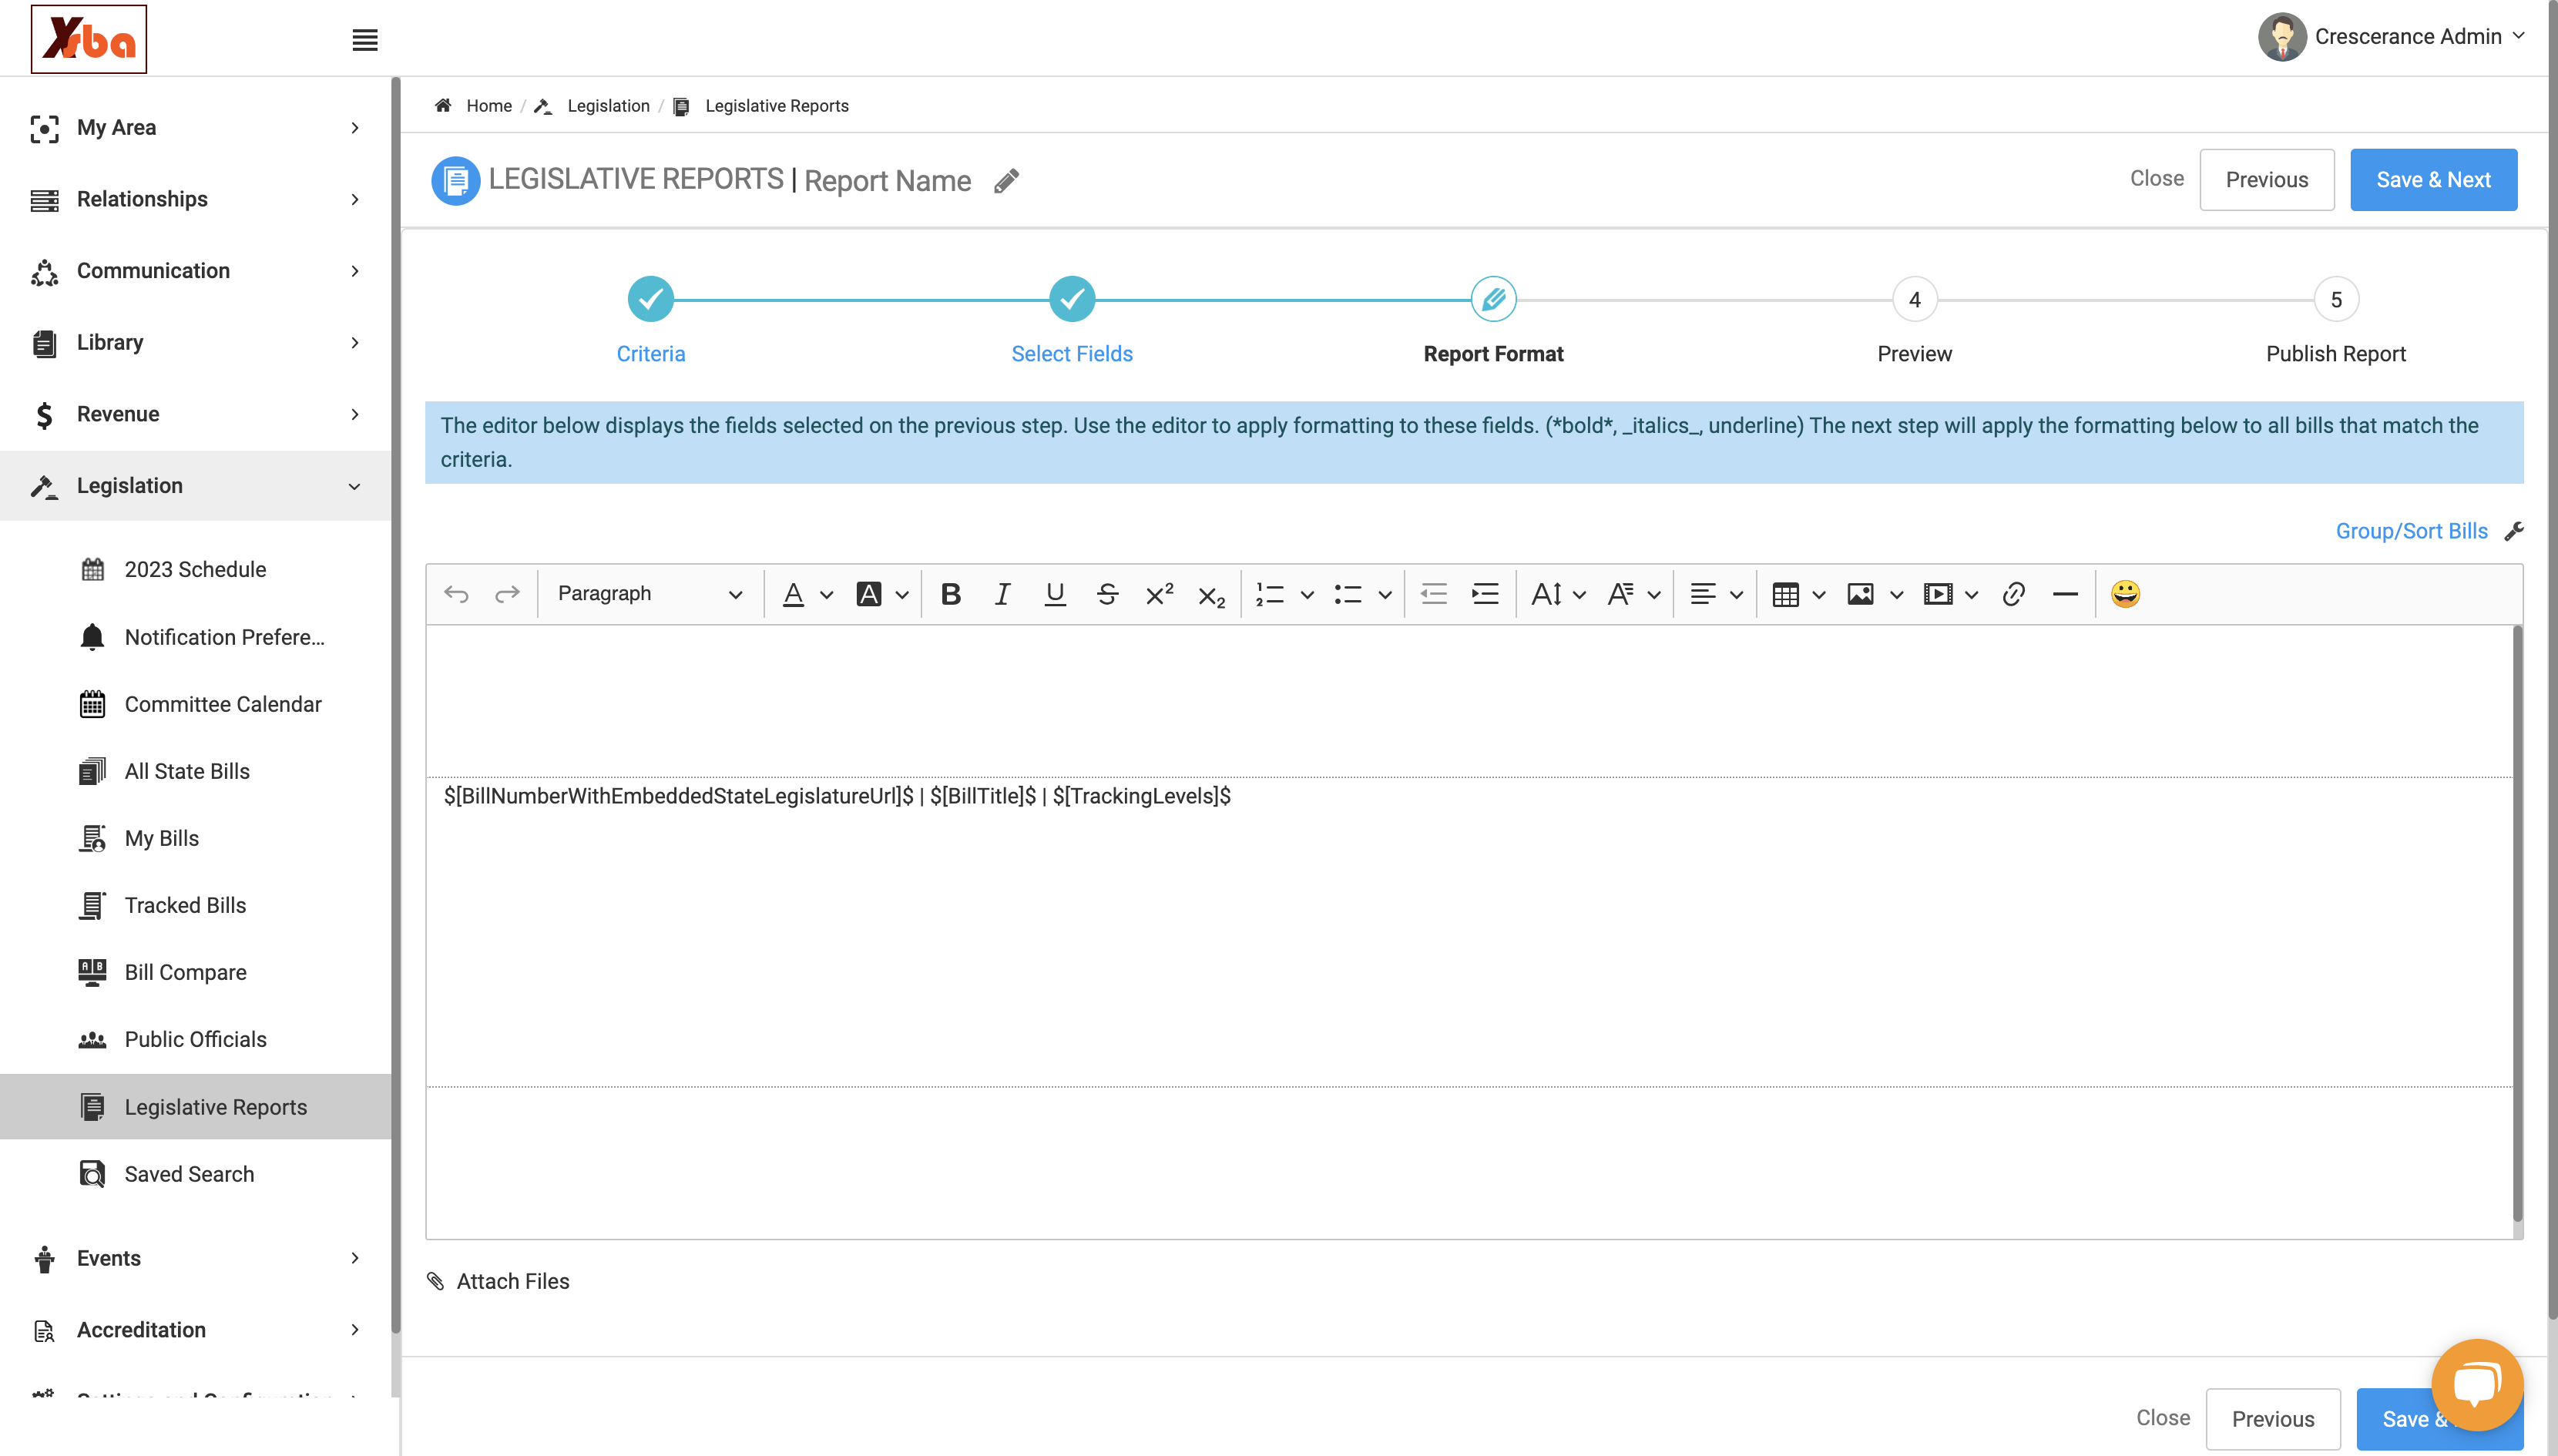Open Tracked Bills in sidebar
The width and height of the screenshot is (2558, 1456).
click(185, 905)
